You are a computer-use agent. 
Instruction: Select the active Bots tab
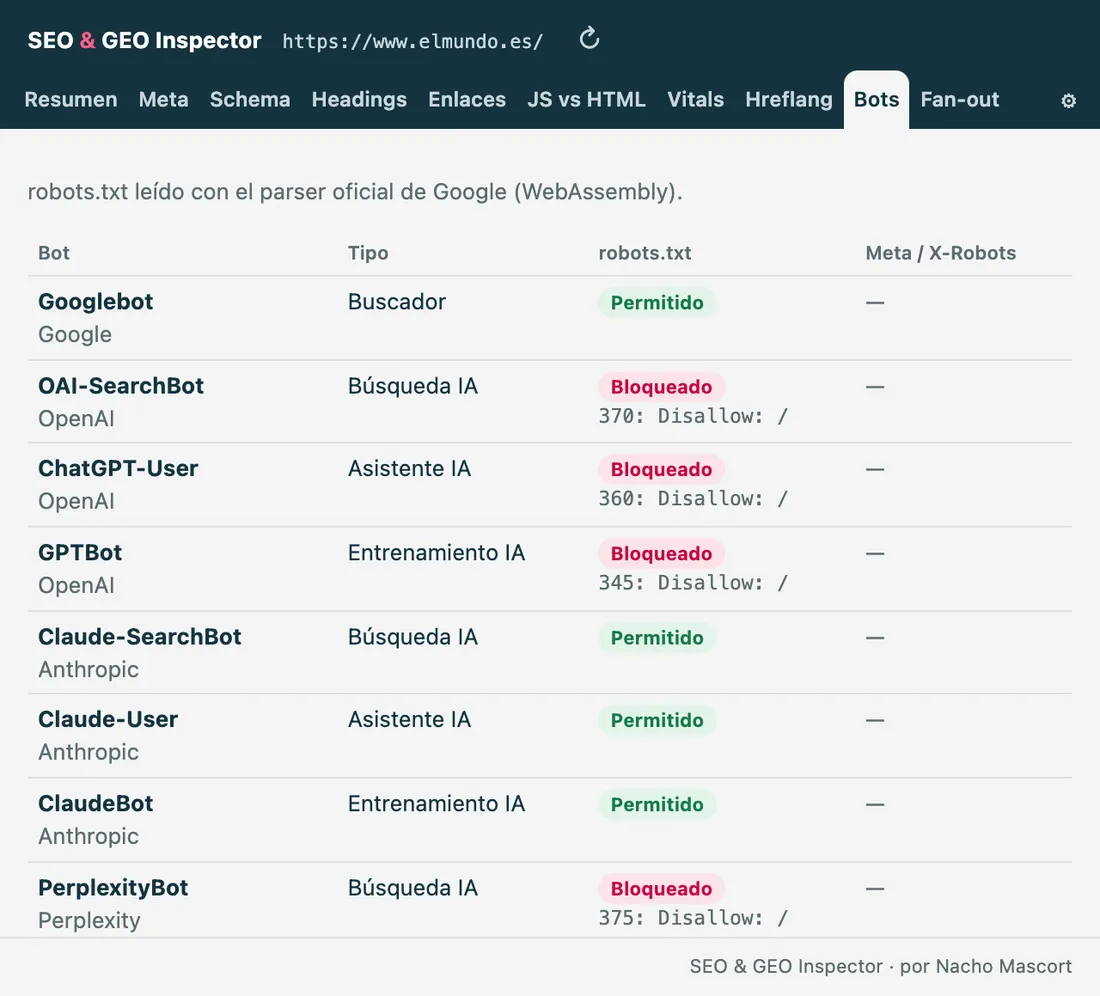click(876, 100)
